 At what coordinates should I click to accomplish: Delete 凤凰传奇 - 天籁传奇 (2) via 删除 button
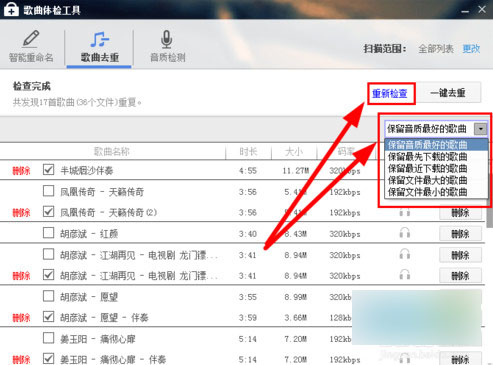coord(460,212)
